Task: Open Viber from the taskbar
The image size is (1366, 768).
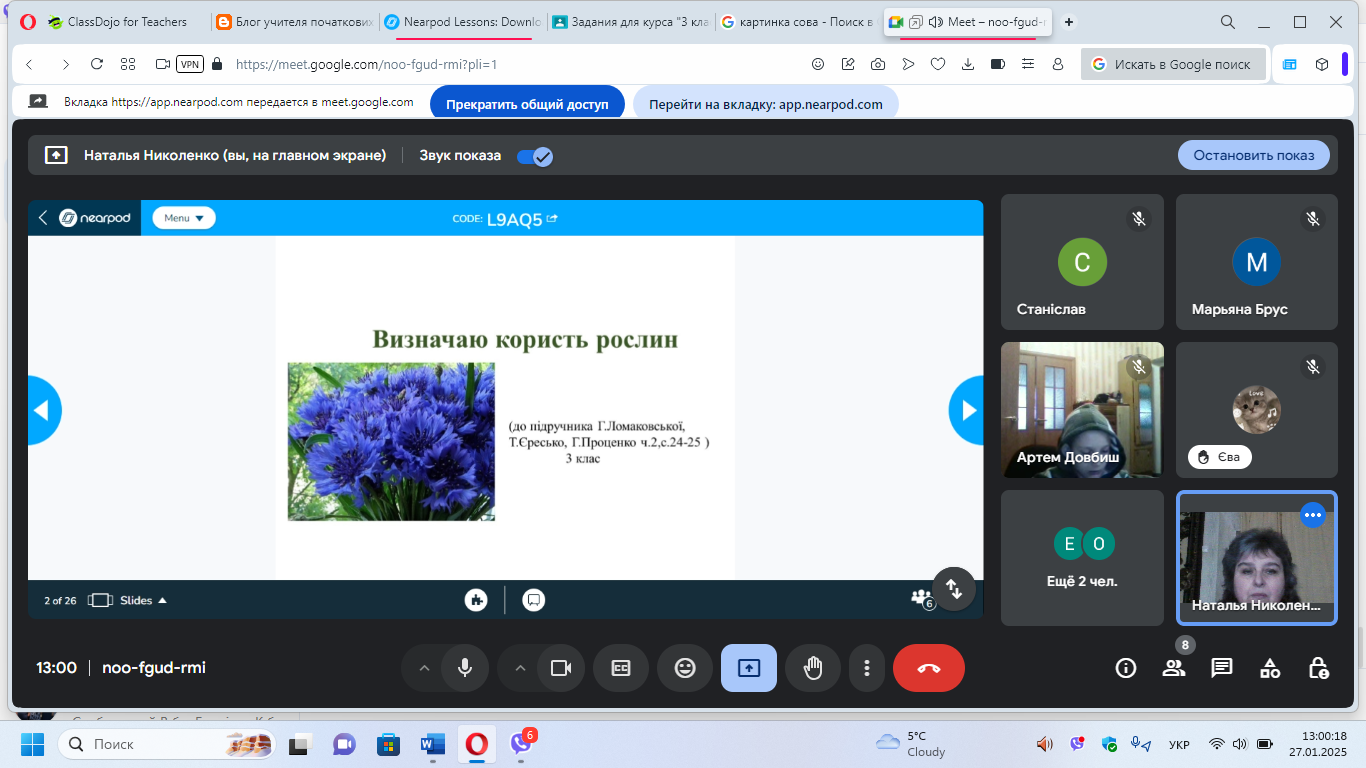Action: [521, 744]
